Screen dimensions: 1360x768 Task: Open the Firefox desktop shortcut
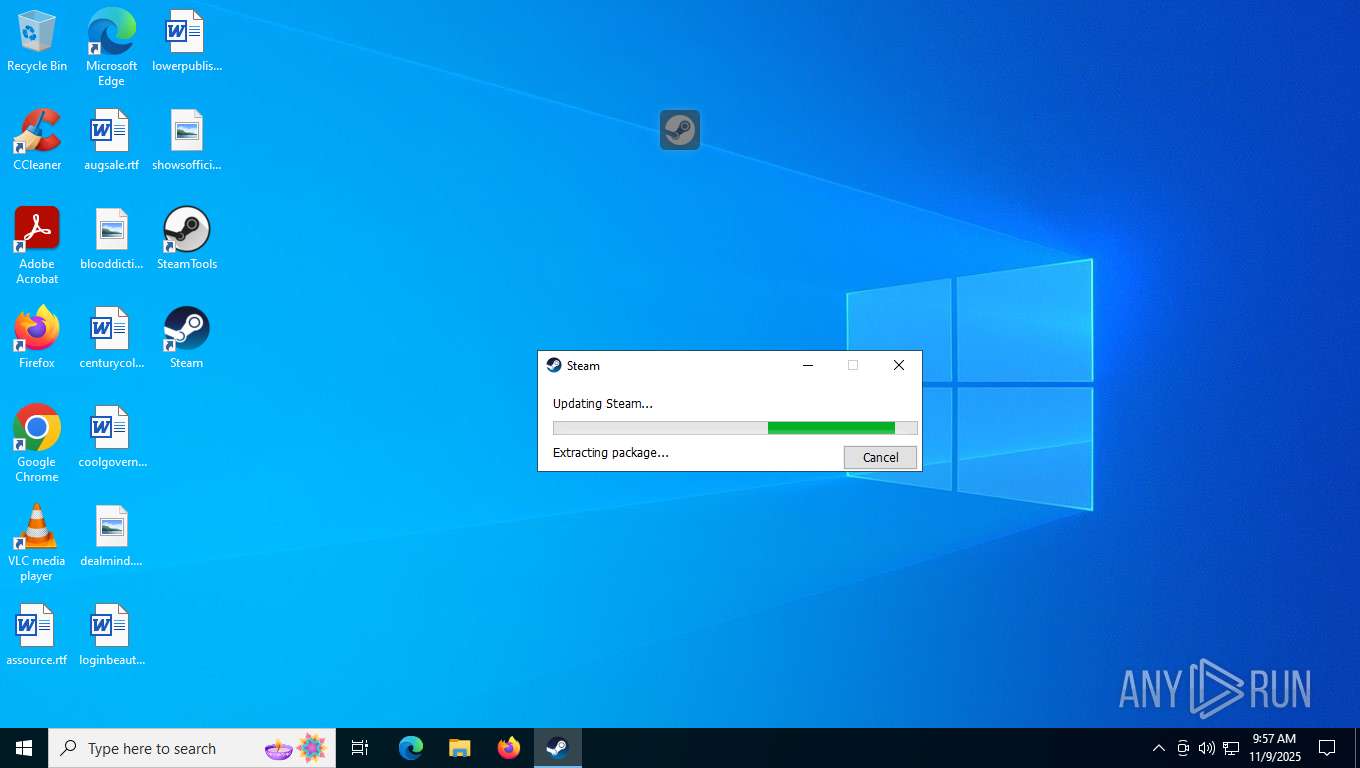pos(37,338)
